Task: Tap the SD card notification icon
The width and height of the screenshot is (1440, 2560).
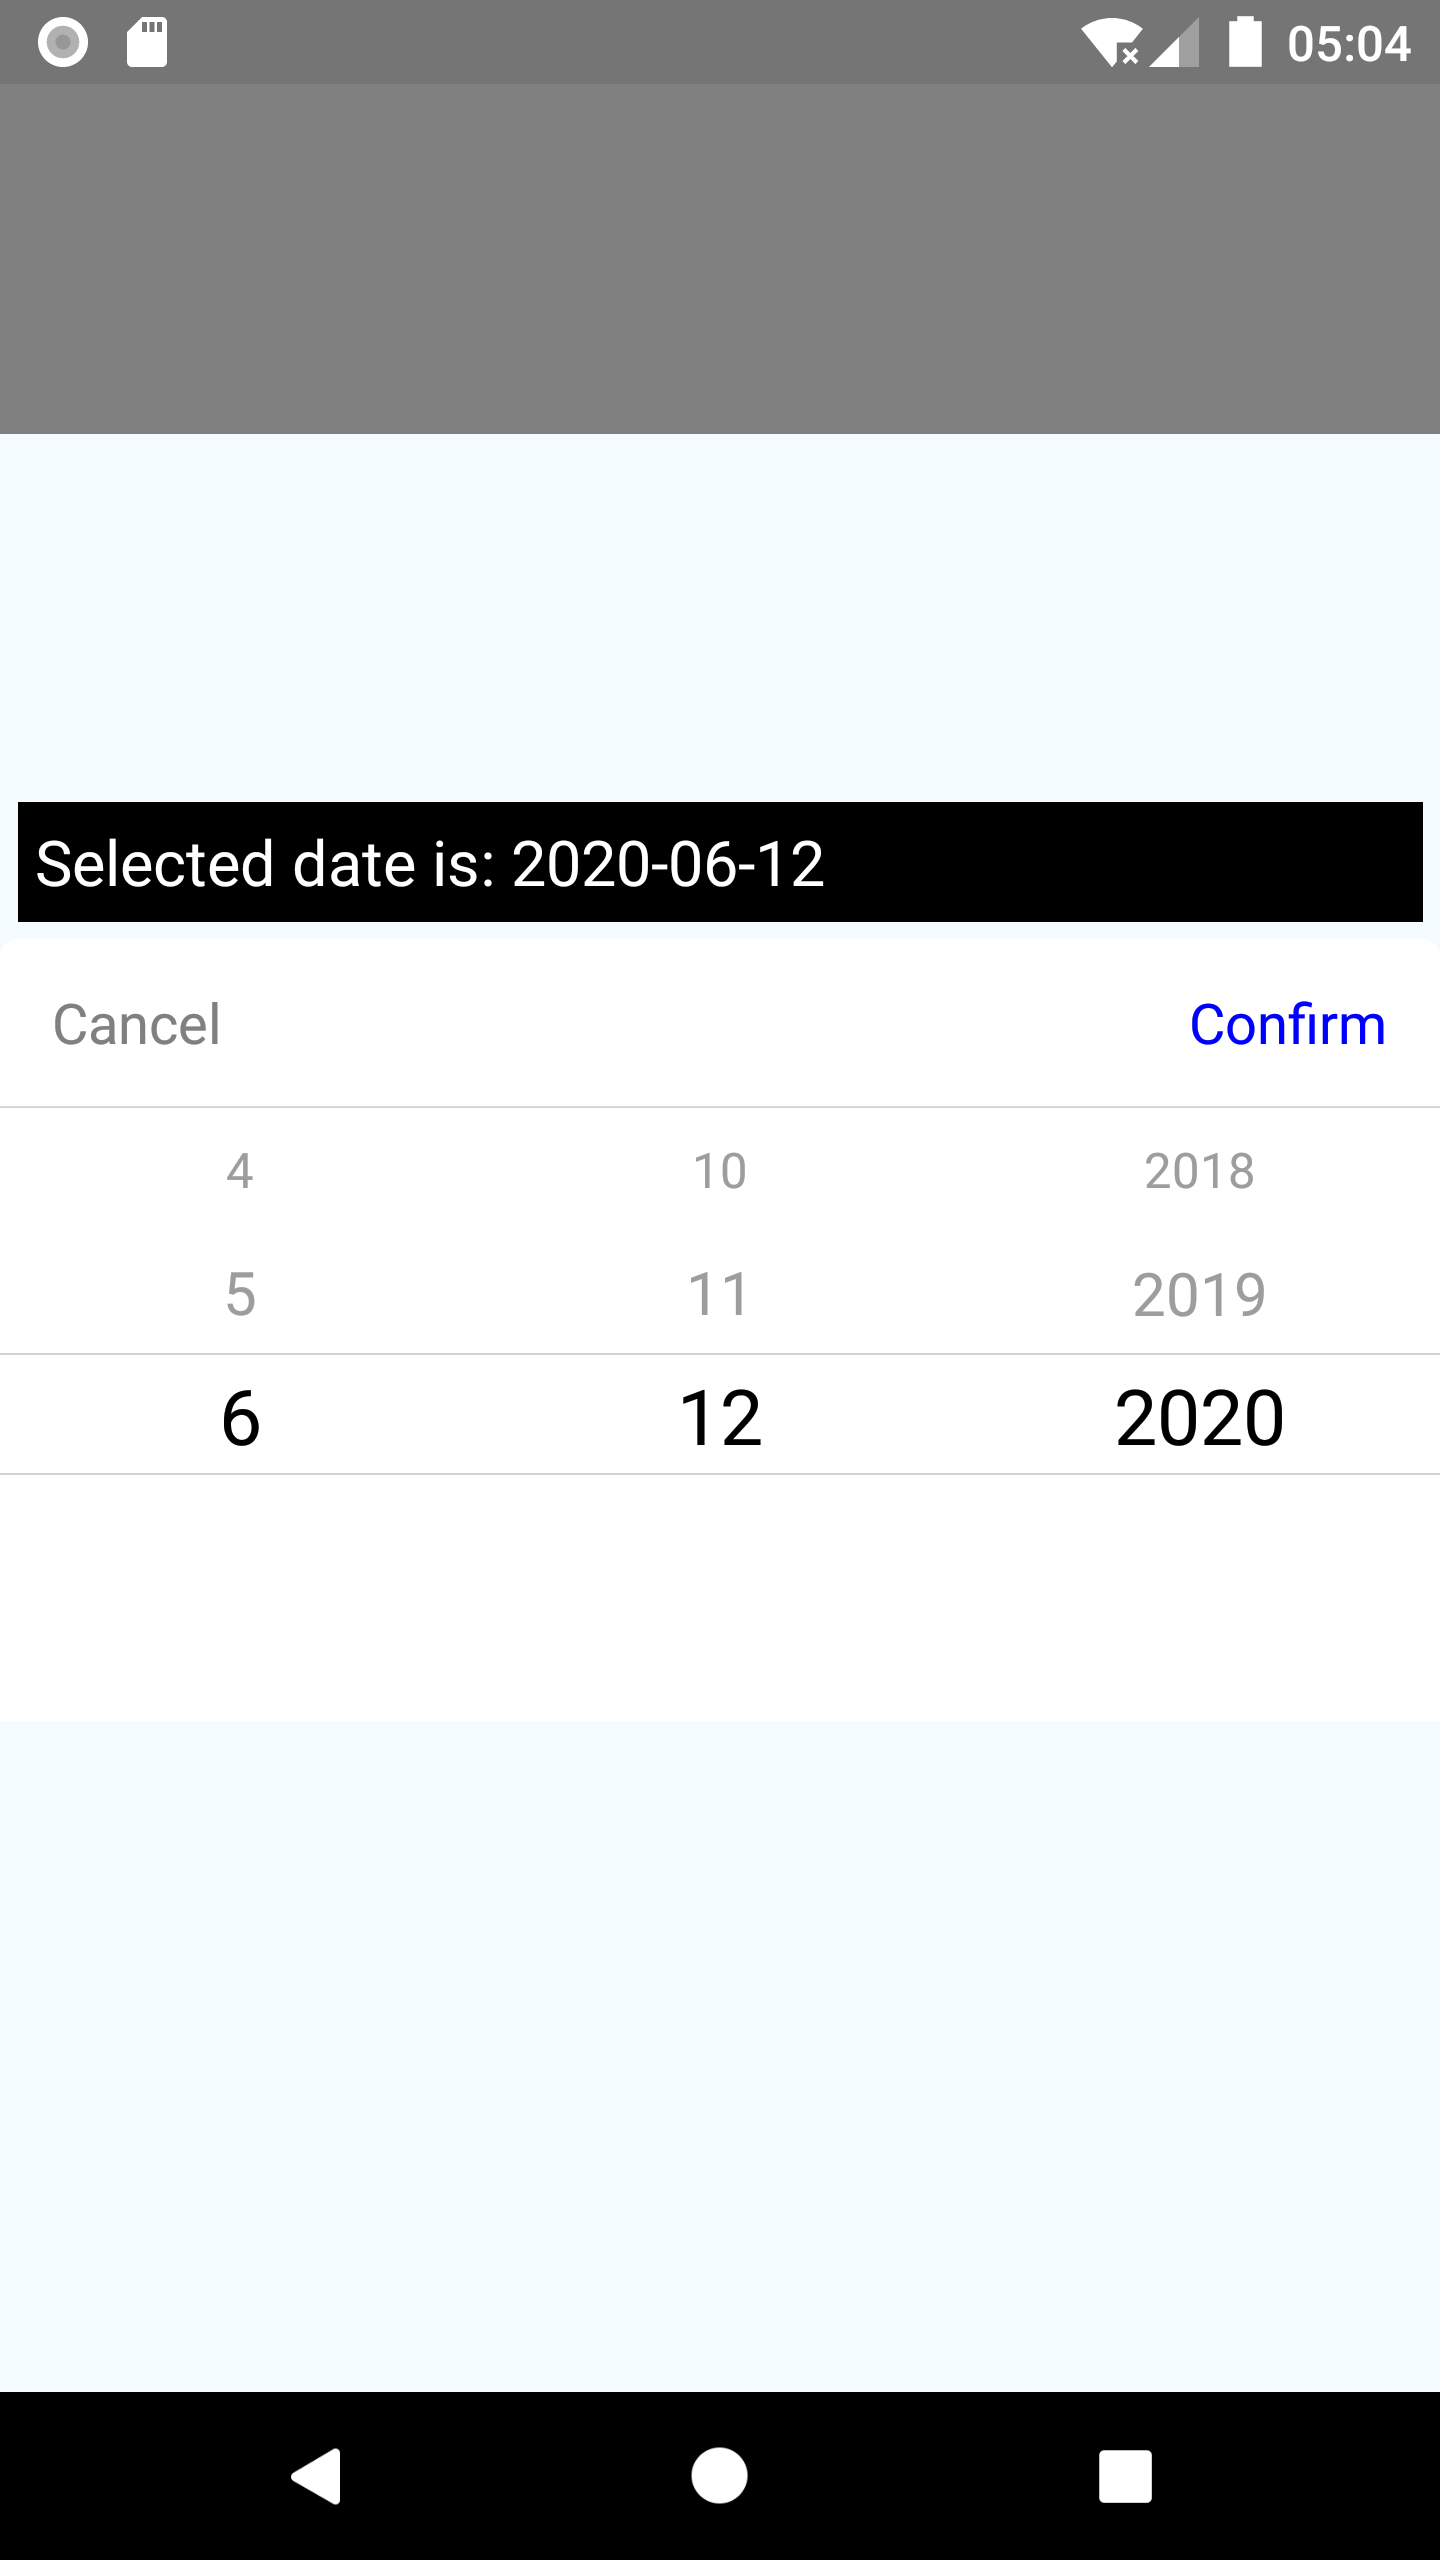Action: click(147, 42)
